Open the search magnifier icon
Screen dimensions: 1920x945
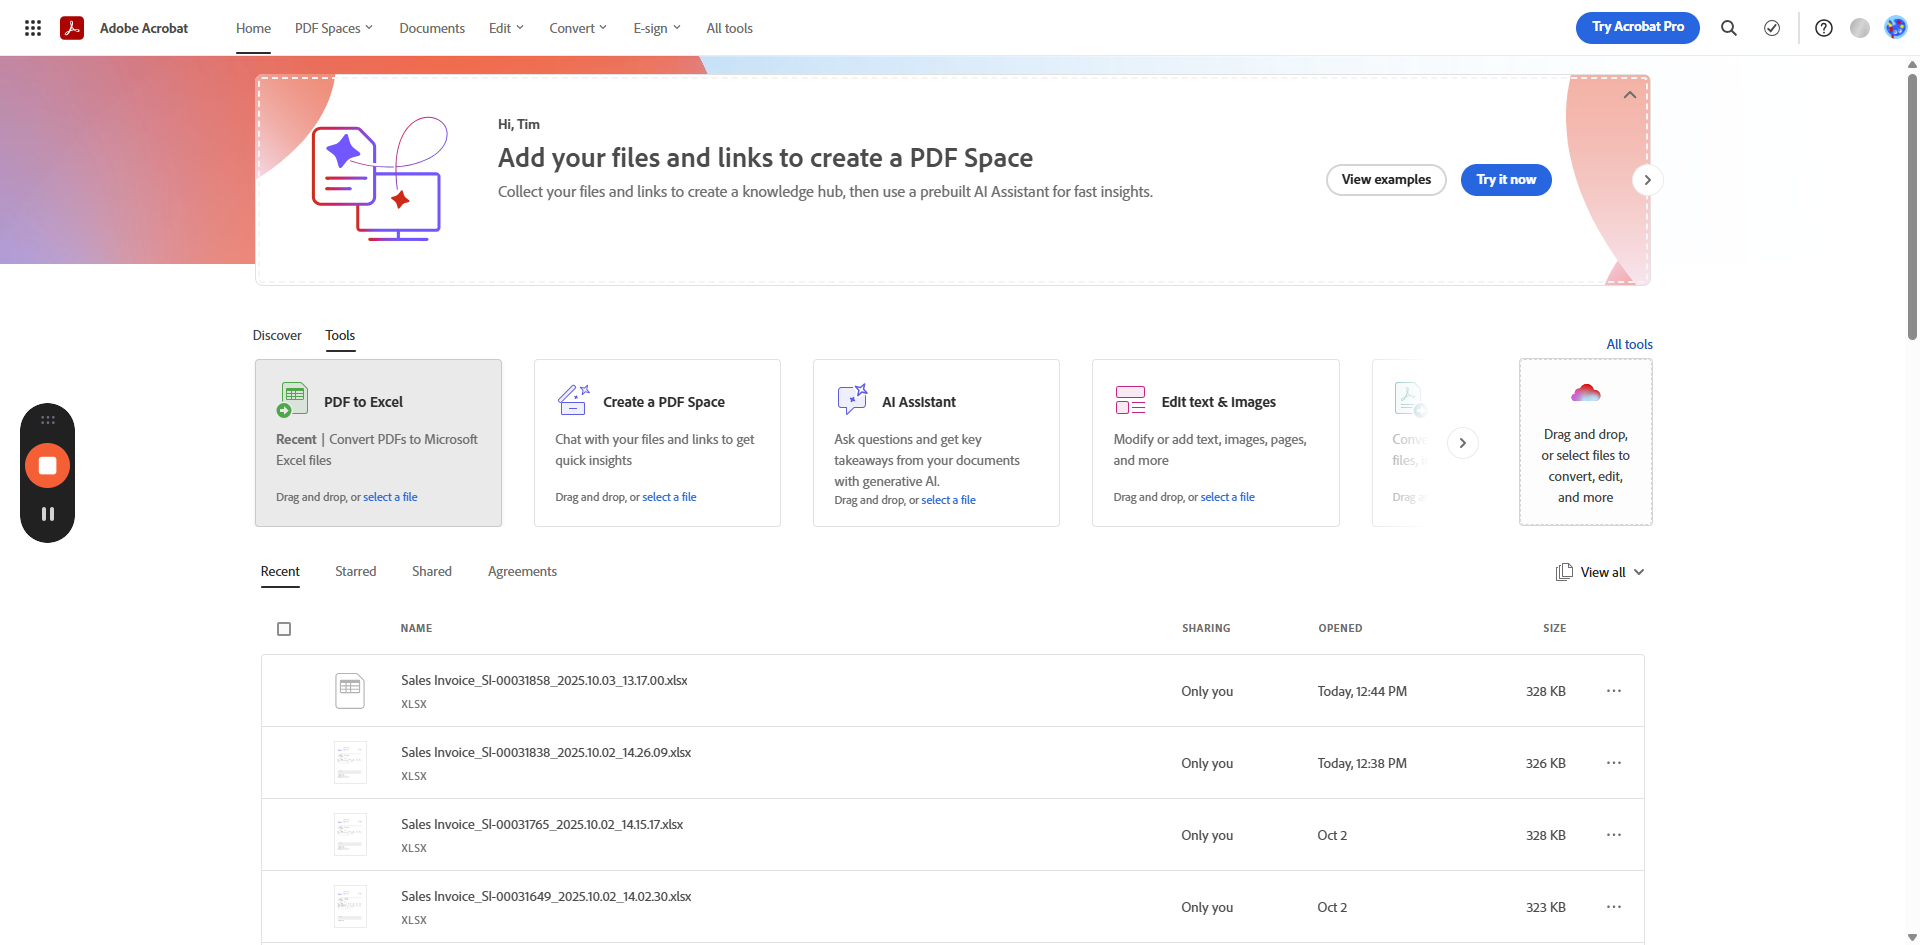pos(1728,28)
